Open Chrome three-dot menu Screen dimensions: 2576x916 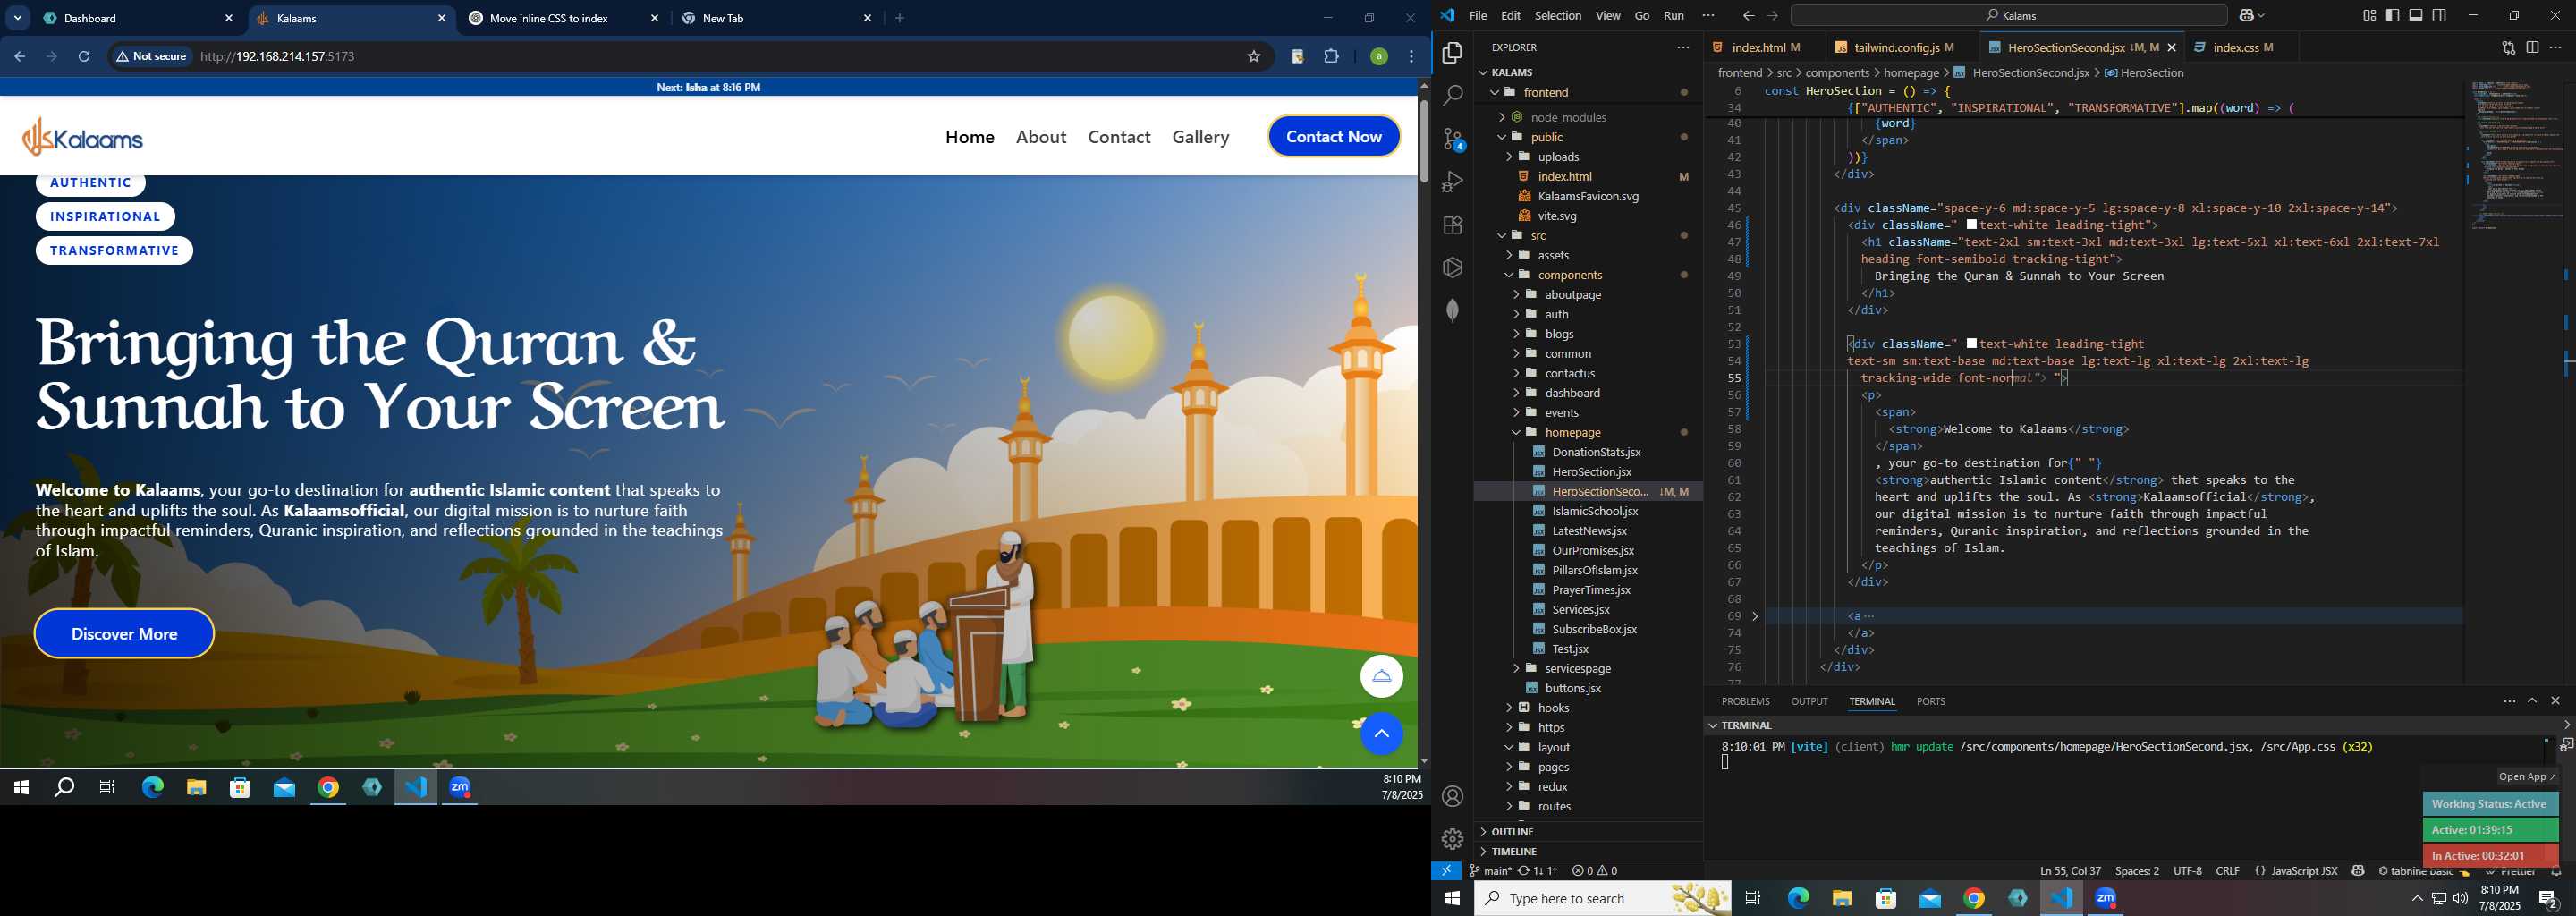pyautogui.click(x=1411, y=57)
